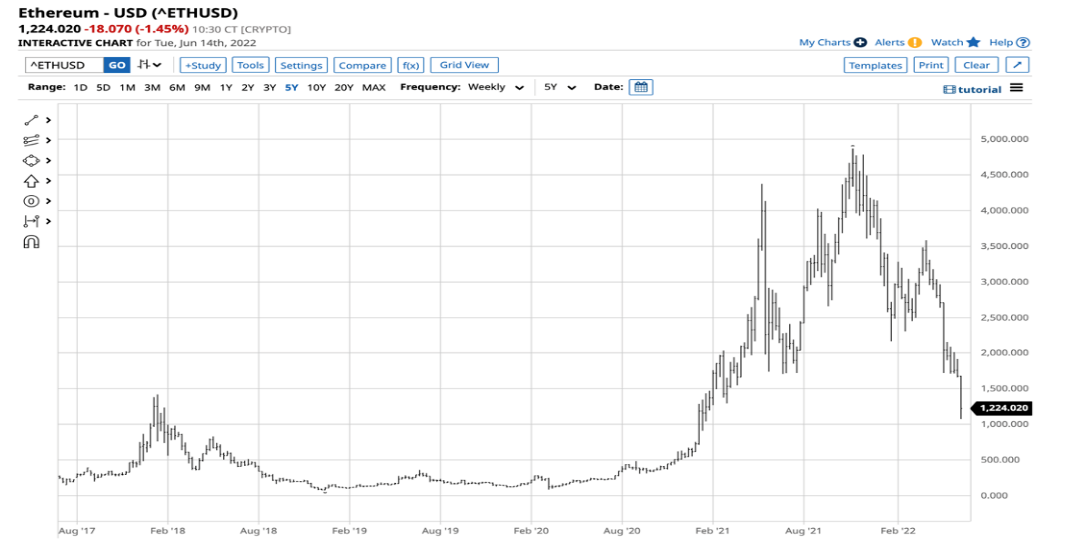Screen dimensions: 1086x554
Task: Open the tutorial link
Action: pyautogui.click(x=973, y=89)
